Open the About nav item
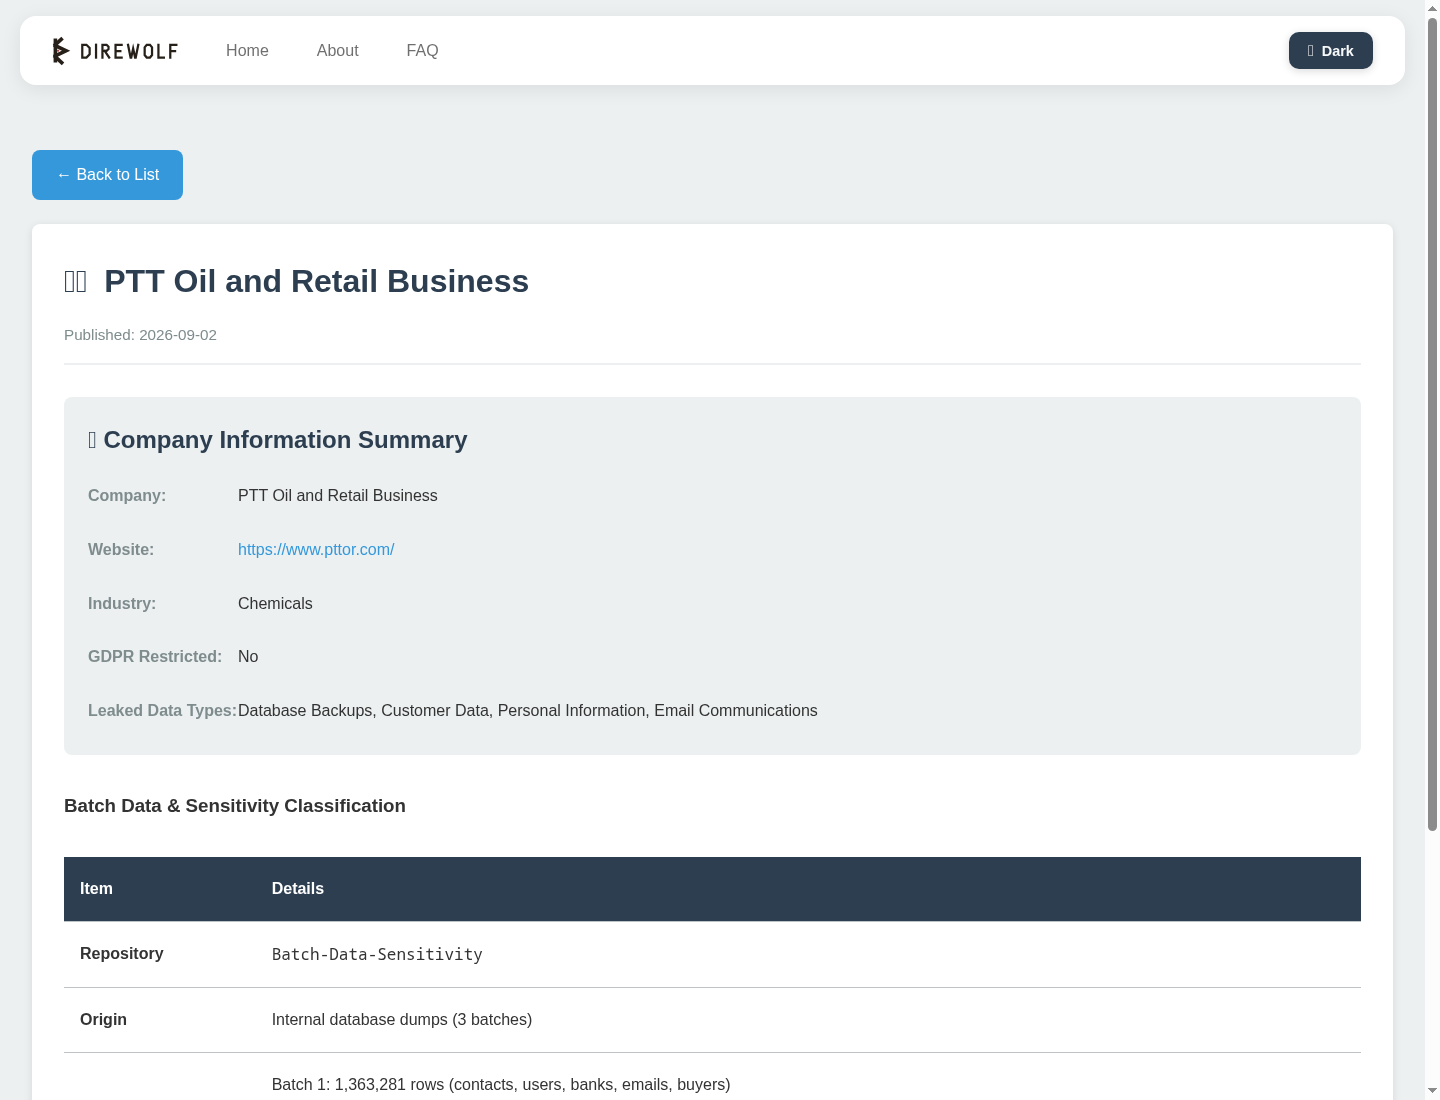The height and width of the screenshot is (1100, 1440). pyautogui.click(x=337, y=51)
